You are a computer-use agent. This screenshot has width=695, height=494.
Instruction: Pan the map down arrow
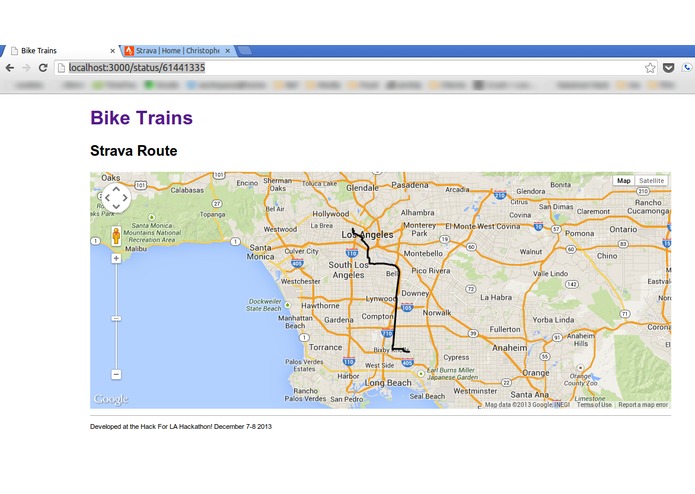click(116, 207)
